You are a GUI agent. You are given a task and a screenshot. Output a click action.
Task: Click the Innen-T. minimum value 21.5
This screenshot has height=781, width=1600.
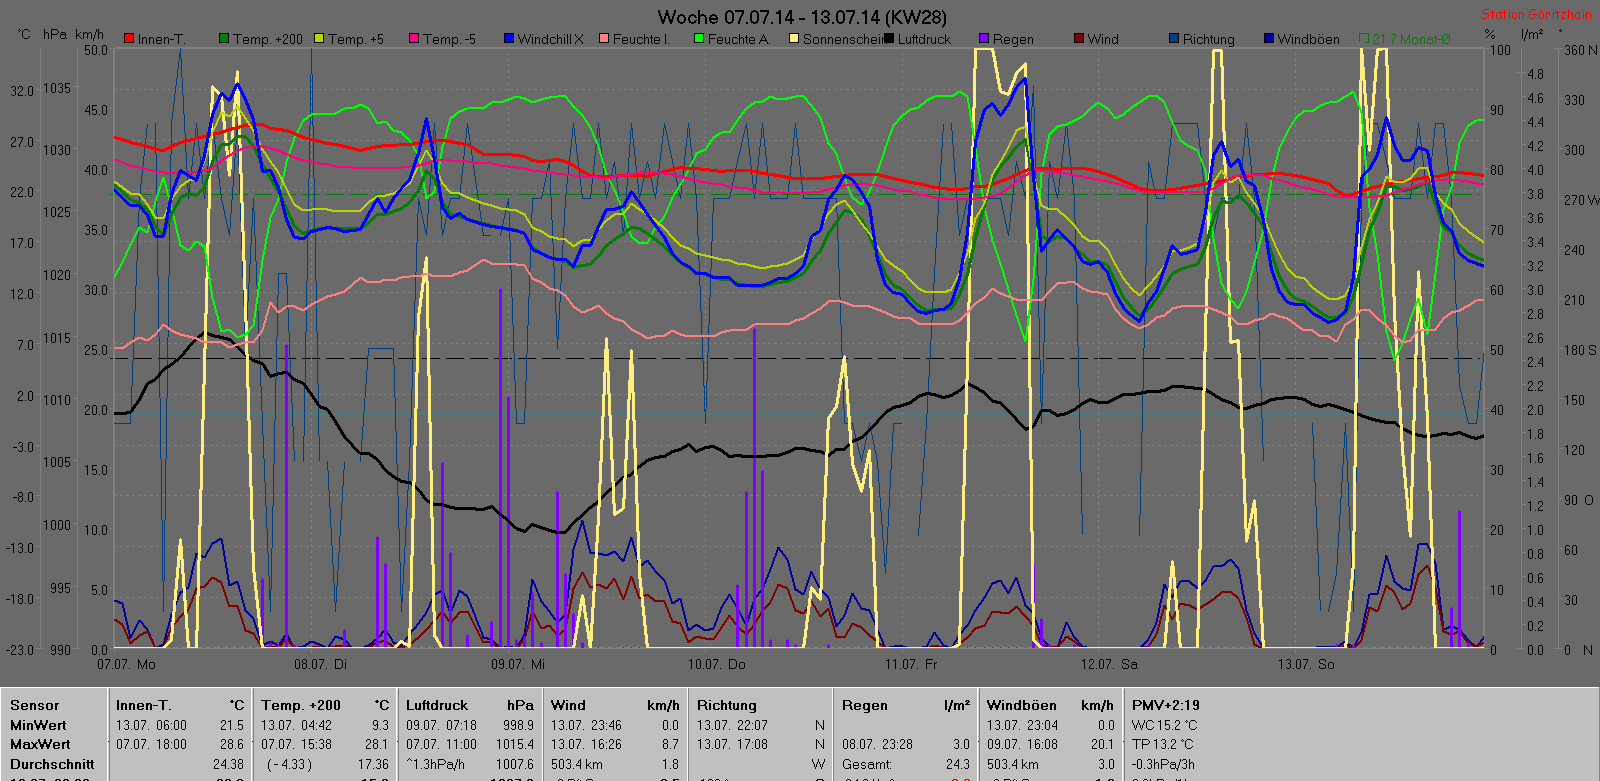[x=232, y=725]
